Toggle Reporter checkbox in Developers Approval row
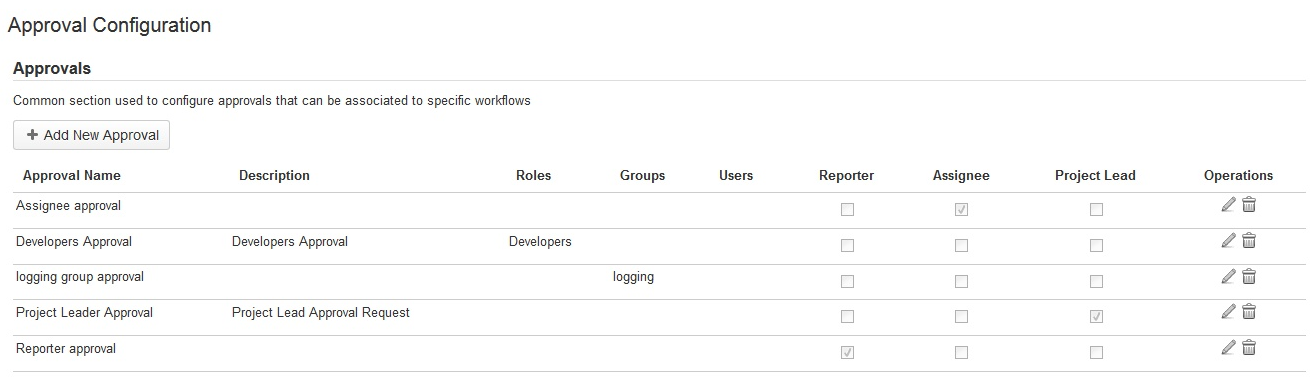Image resolution: width=1313 pixels, height=390 pixels. point(847,246)
